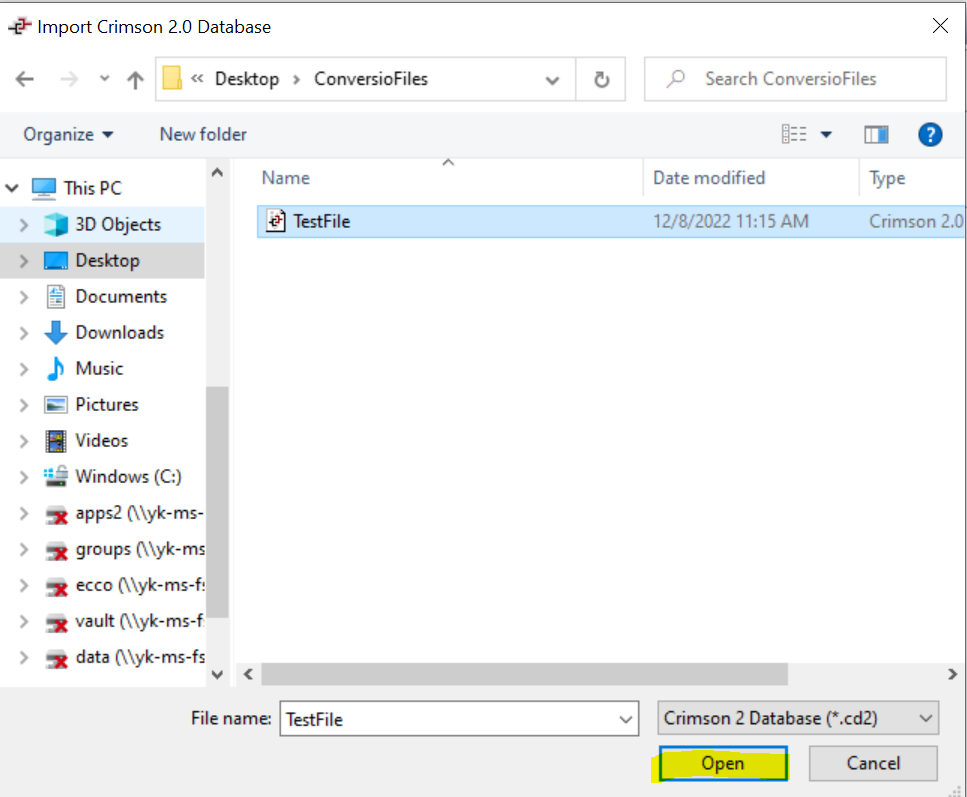Select ConversioFiles in the breadcrumb path
The width and height of the screenshot is (967, 797).
coord(371,79)
